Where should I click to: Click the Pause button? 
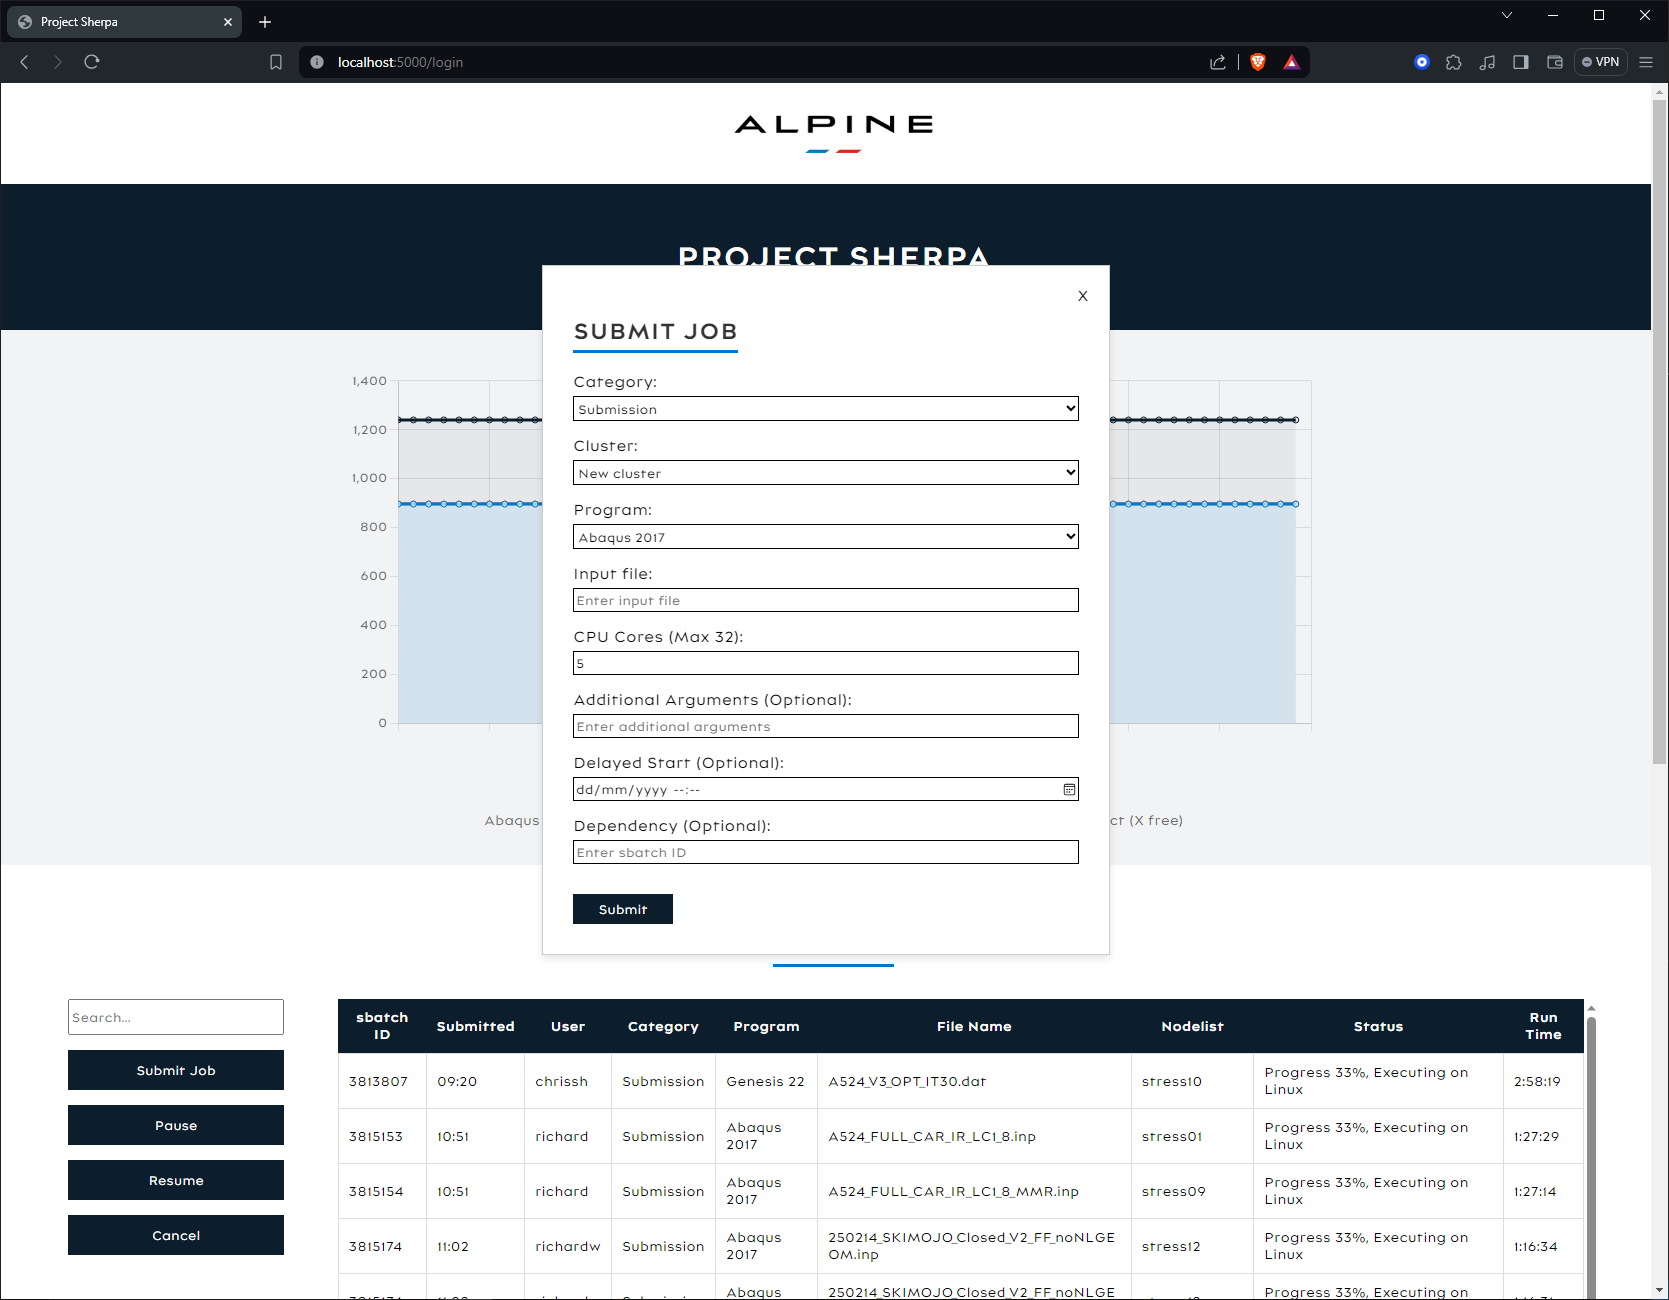(176, 1125)
